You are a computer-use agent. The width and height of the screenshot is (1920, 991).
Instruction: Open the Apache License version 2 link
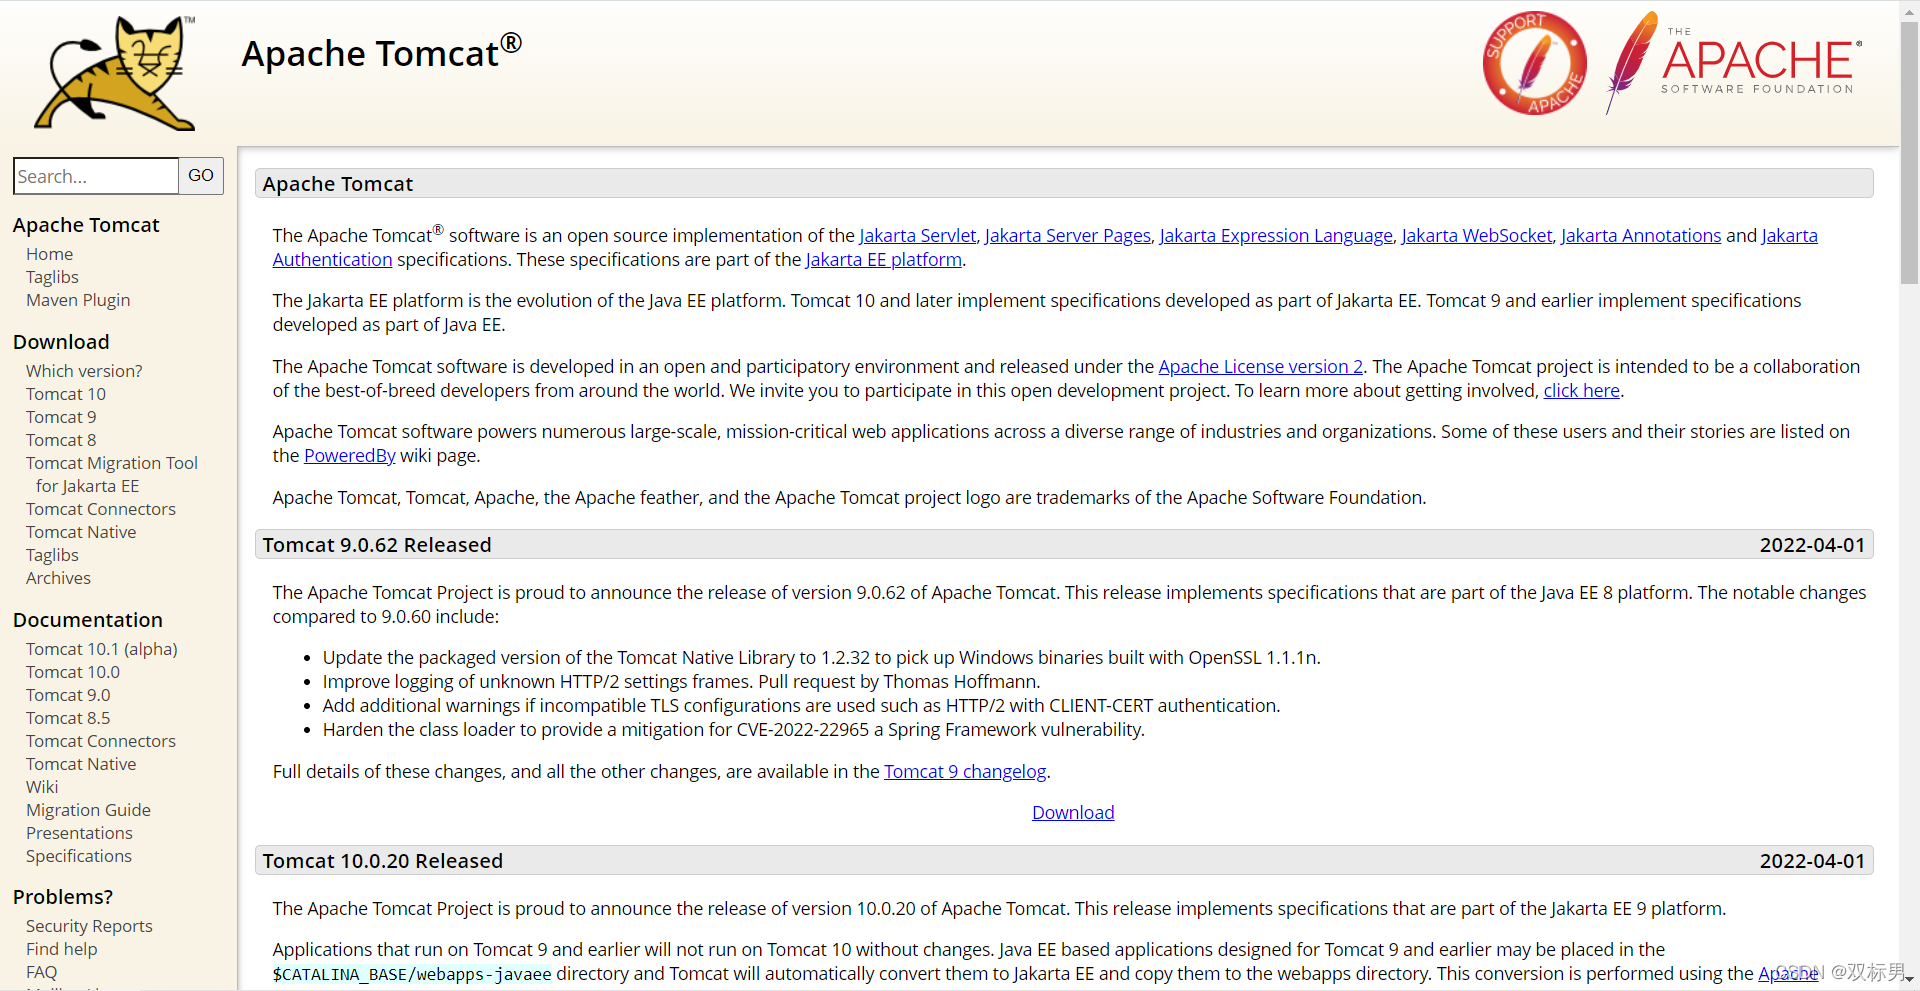pyautogui.click(x=1261, y=367)
